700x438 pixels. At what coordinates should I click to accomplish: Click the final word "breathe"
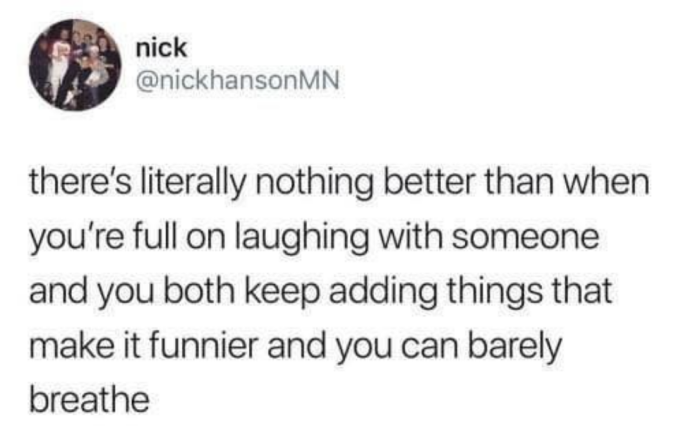coord(89,400)
